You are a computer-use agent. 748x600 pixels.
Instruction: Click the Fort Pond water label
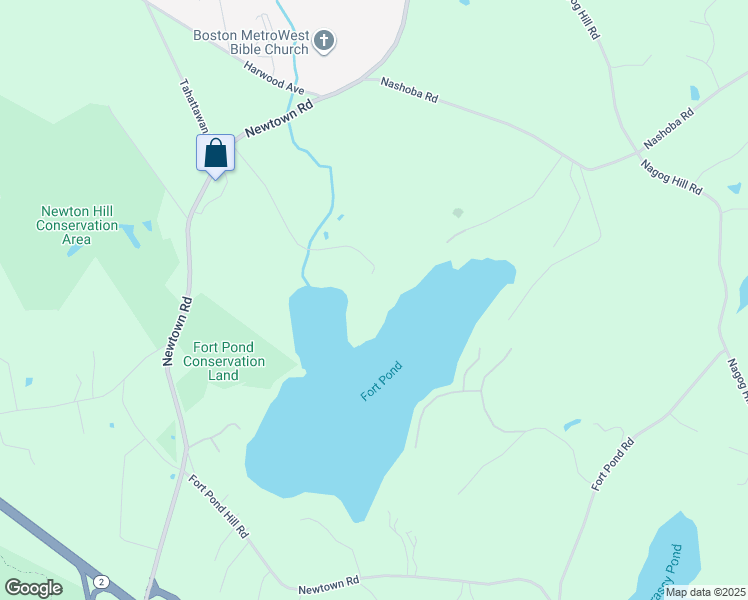(381, 381)
